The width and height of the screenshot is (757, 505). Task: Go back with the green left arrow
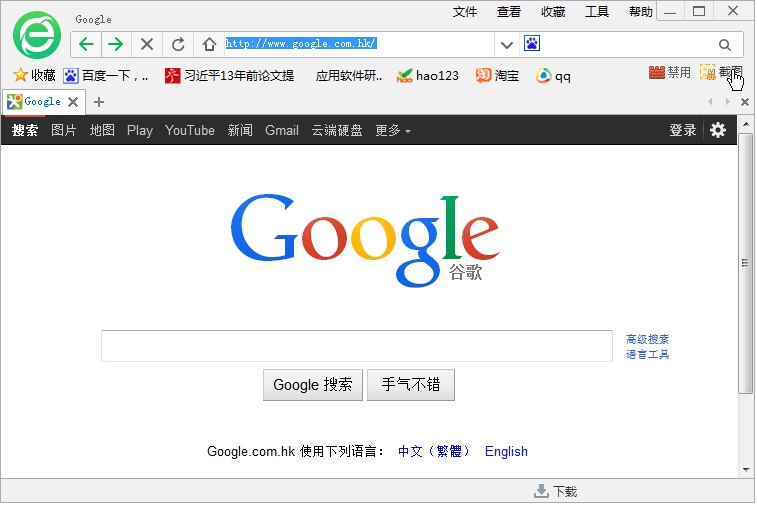click(x=86, y=44)
